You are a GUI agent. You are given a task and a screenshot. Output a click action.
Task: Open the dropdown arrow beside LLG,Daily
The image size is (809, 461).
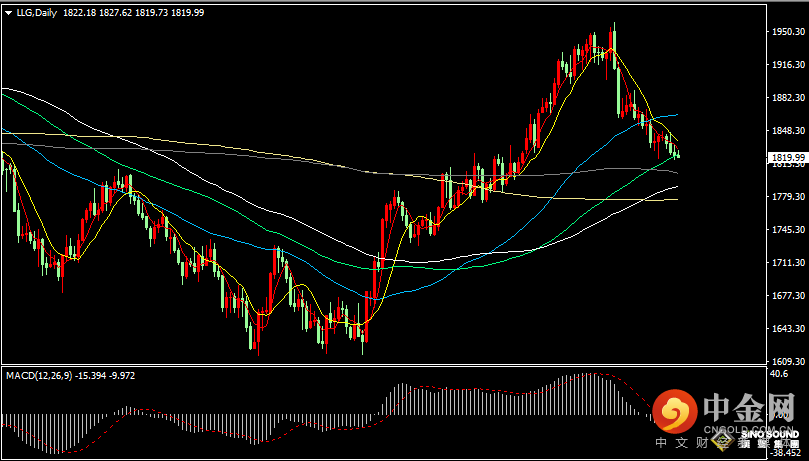(x=8, y=13)
